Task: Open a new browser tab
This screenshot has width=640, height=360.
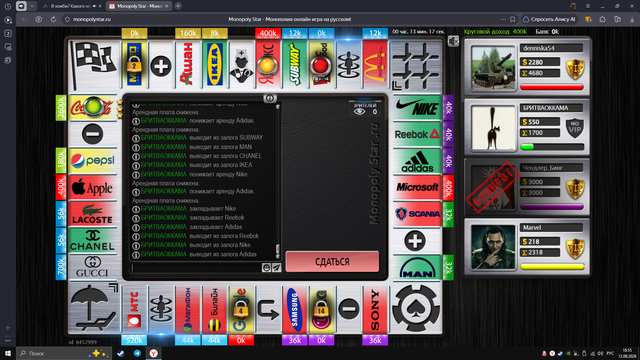Action: [x=178, y=6]
